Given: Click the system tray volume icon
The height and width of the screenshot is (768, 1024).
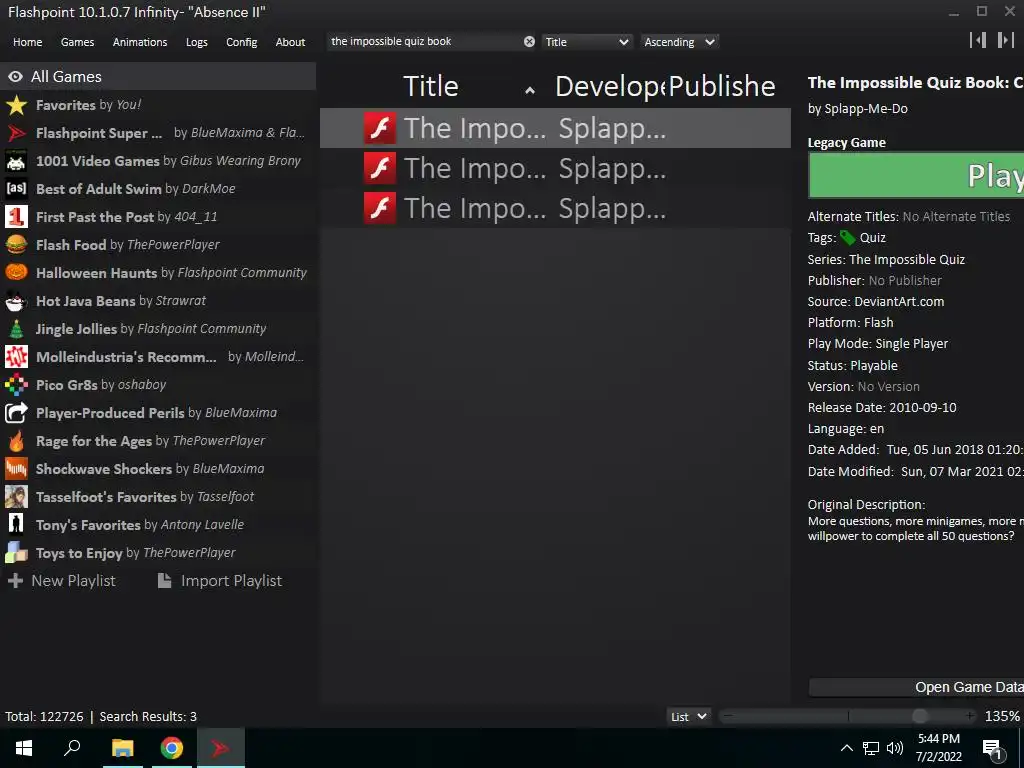Looking at the screenshot, I should [895, 748].
